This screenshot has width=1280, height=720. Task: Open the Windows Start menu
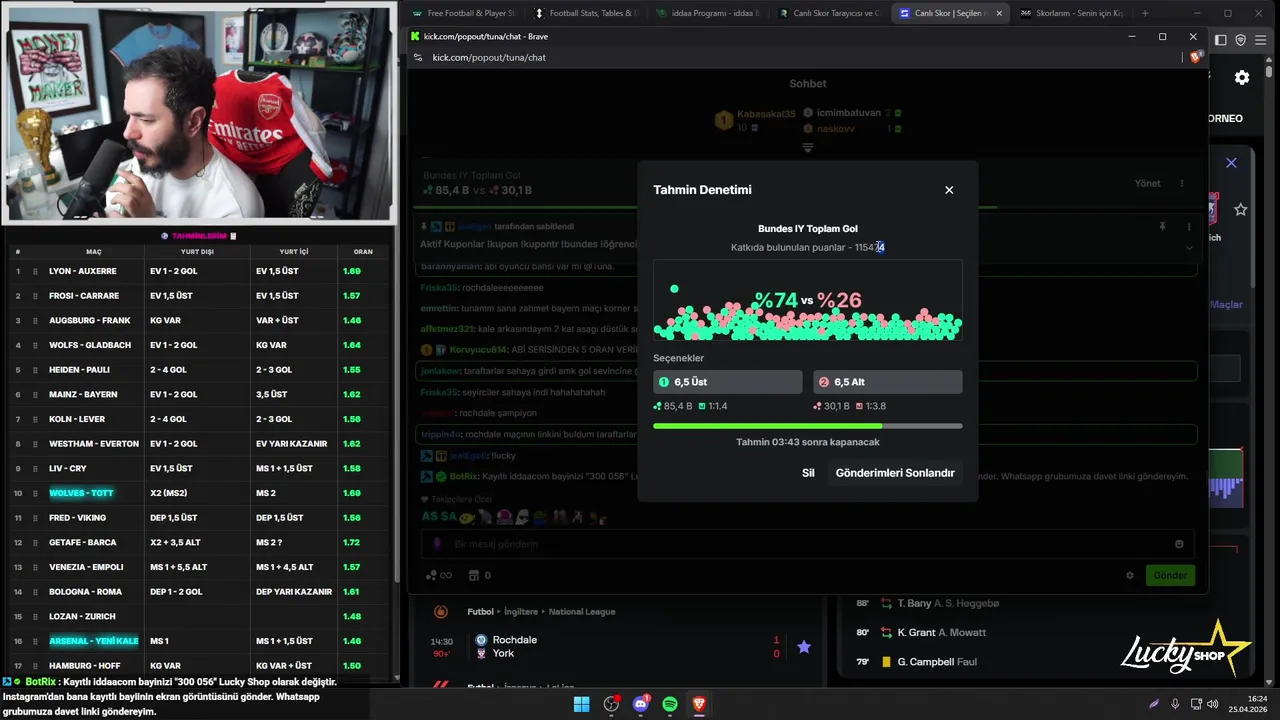pyautogui.click(x=581, y=704)
